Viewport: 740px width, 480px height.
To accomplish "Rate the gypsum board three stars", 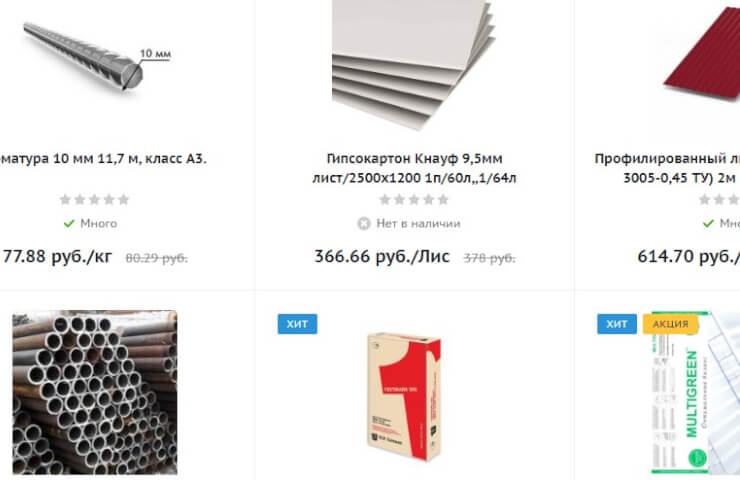I will [x=414, y=200].
